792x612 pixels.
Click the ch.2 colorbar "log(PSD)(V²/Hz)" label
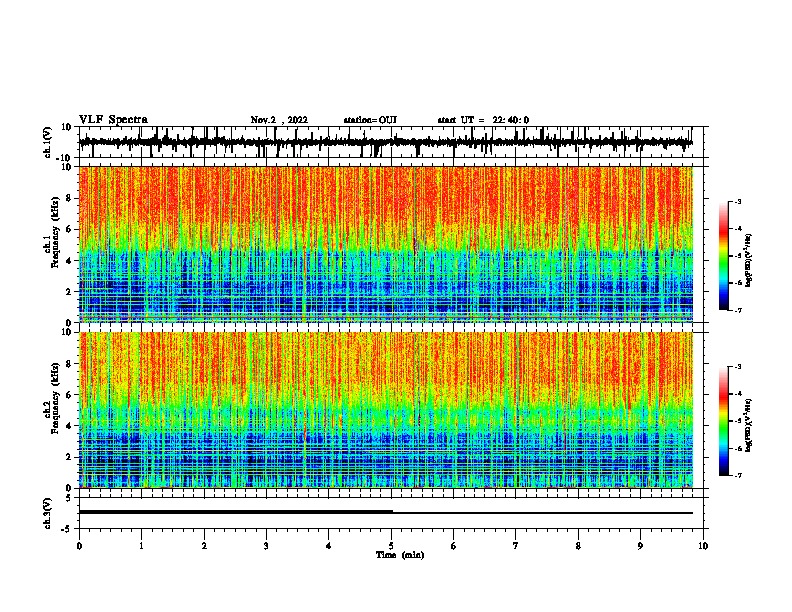(748, 425)
